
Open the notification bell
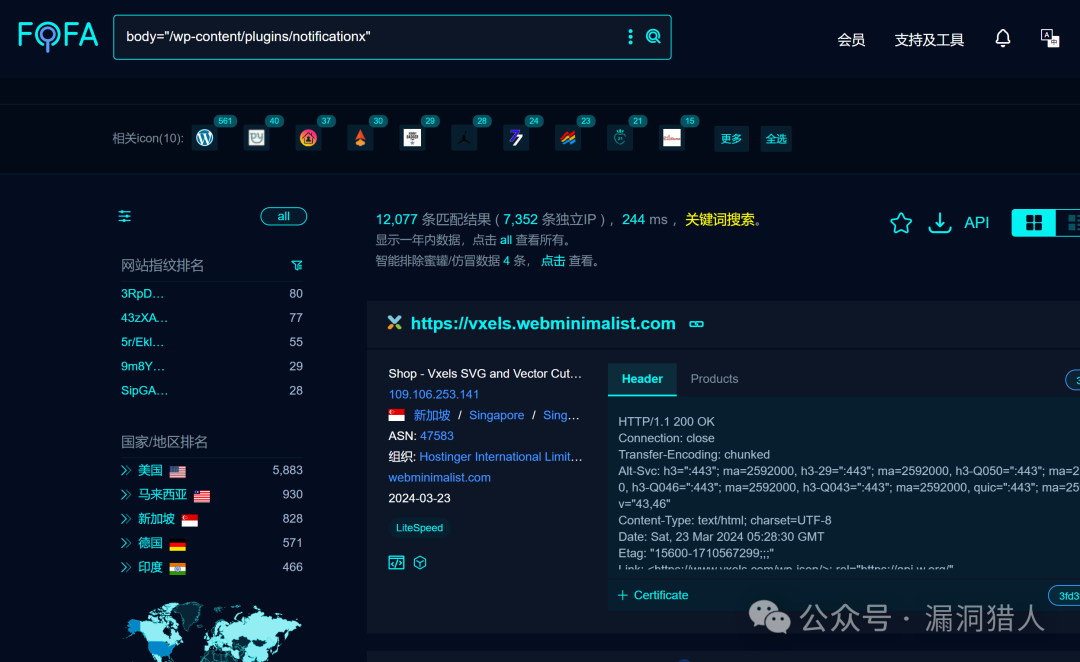click(x=1003, y=39)
